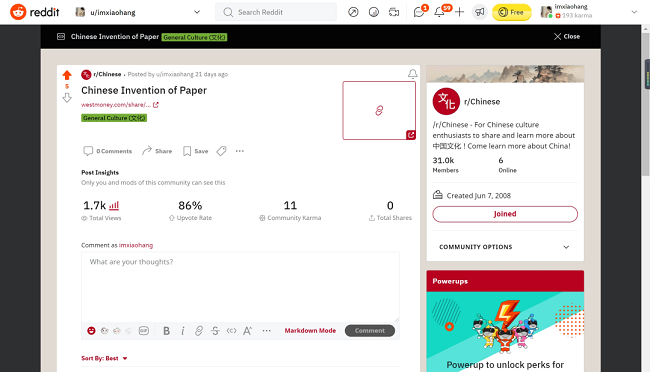
Task: Insert link using editor link icon
Action: 199,331
